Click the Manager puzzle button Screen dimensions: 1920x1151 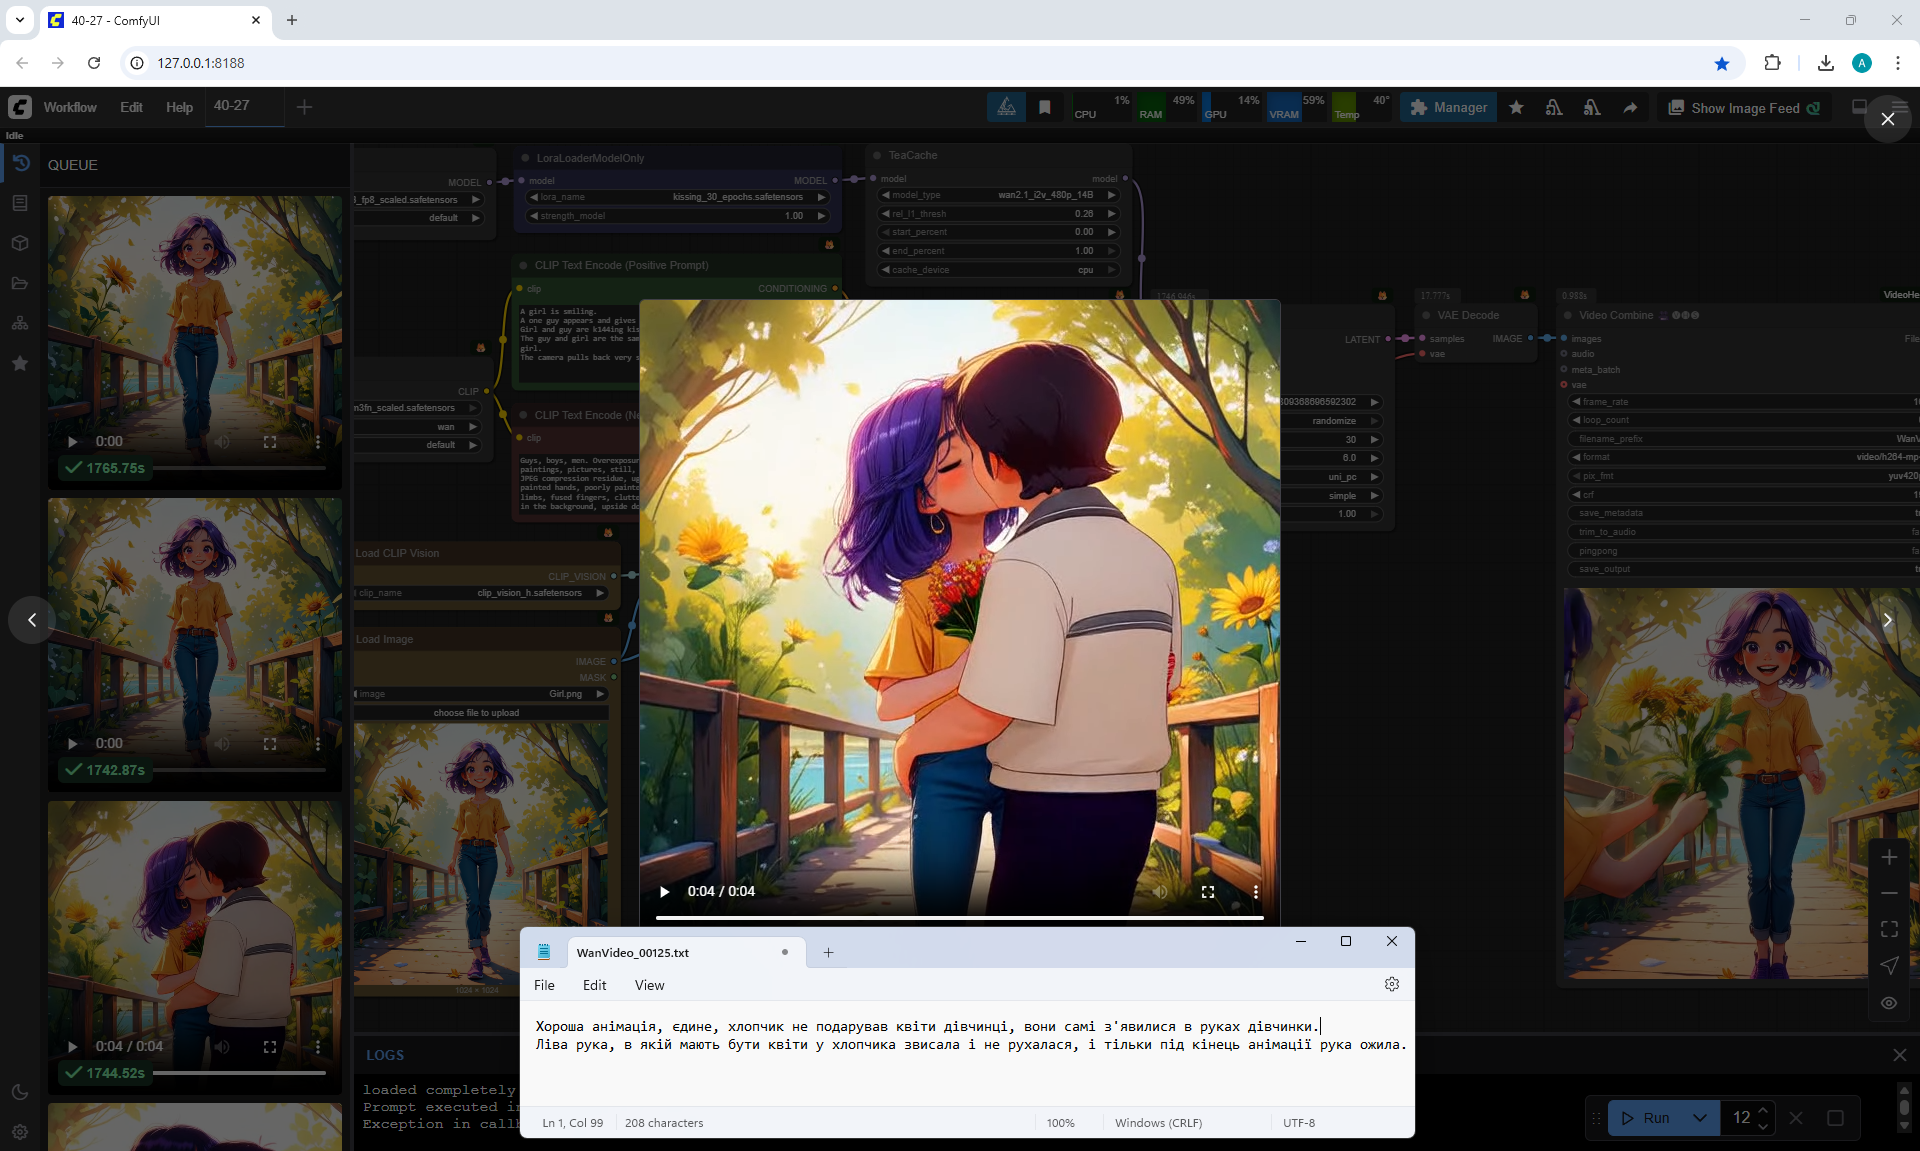pyautogui.click(x=1448, y=108)
